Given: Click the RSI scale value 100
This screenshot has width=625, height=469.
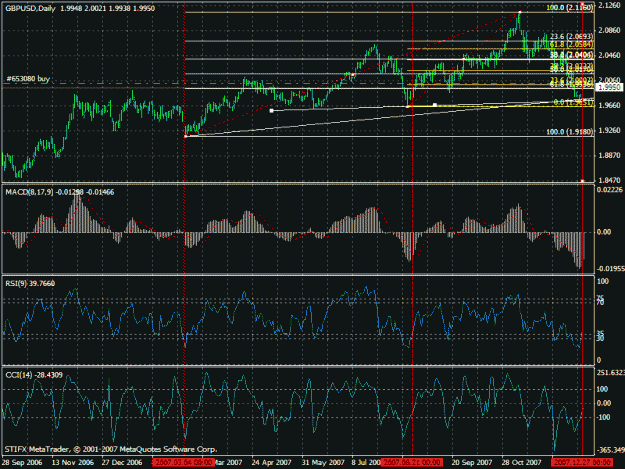Looking at the screenshot, I should click(x=603, y=281).
